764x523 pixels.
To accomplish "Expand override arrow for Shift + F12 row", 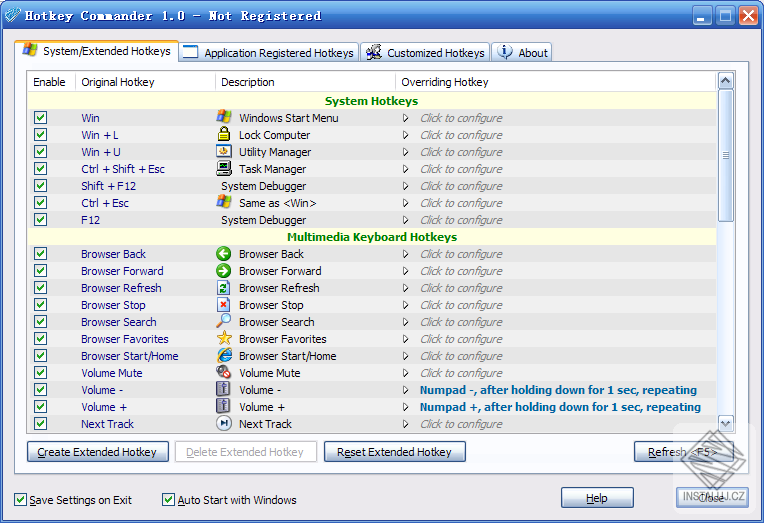I will (x=405, y=186).
